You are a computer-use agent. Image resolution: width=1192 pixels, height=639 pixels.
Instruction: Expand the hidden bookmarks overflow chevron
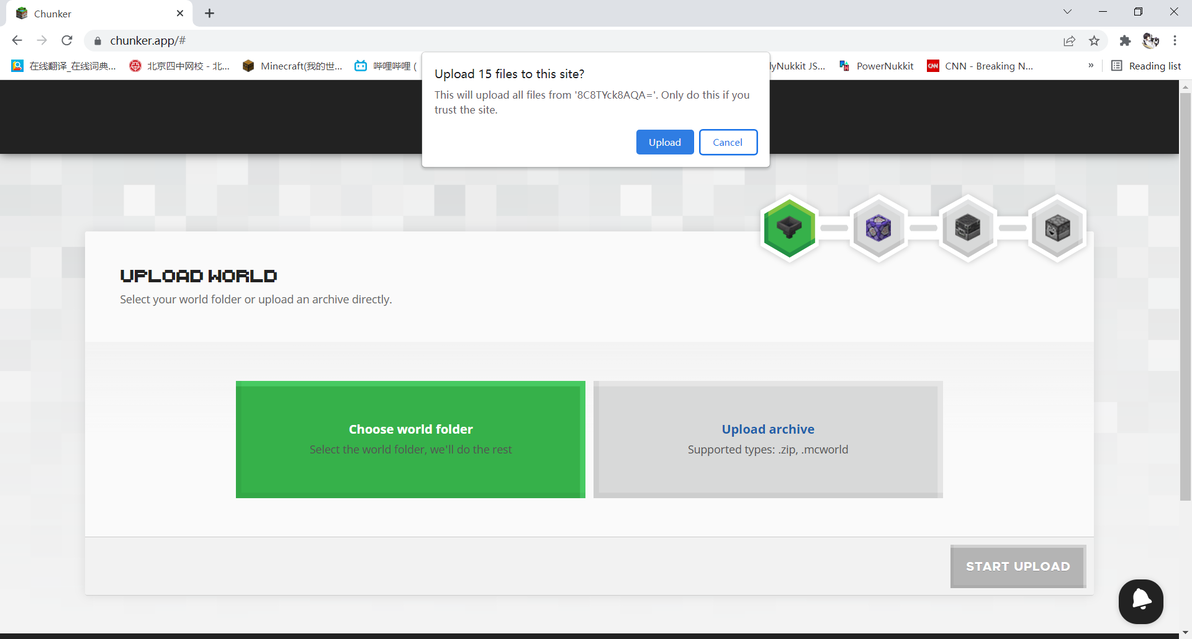click(1091, 65)
